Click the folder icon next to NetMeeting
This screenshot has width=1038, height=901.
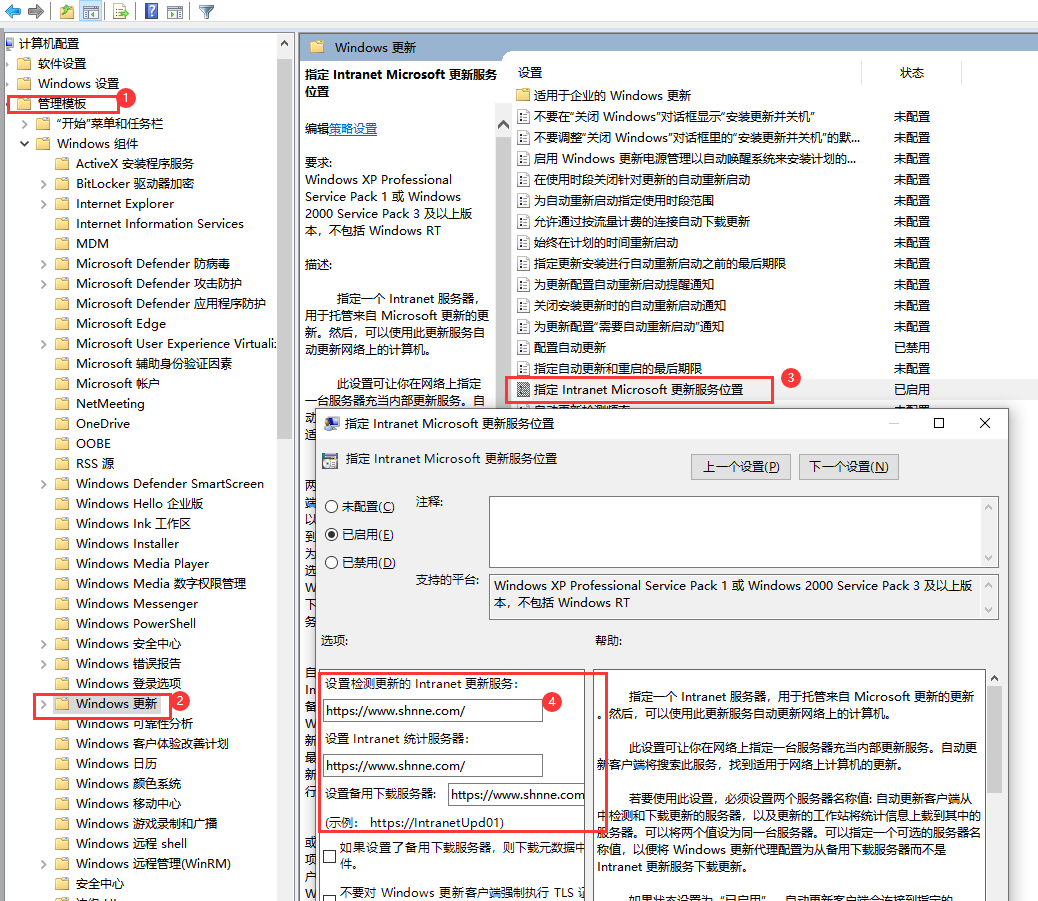pos(62,404)
